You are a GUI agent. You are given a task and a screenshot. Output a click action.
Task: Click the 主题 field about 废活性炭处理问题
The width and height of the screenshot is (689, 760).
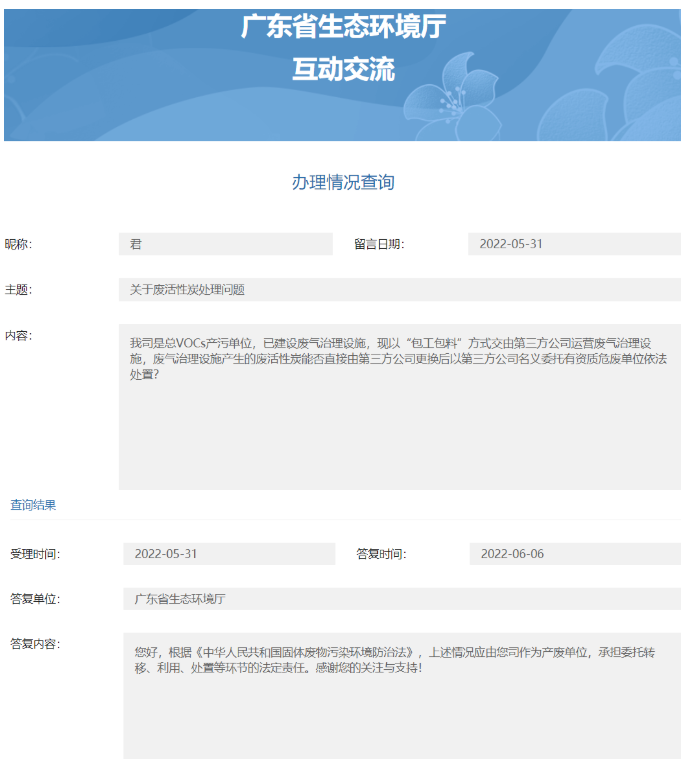(399, 290)
